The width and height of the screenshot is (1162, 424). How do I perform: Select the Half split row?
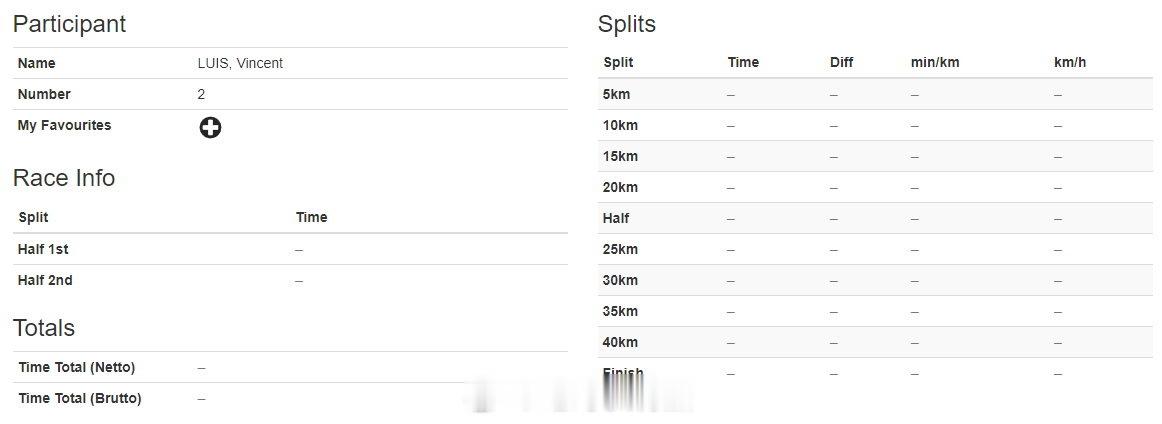875,219
